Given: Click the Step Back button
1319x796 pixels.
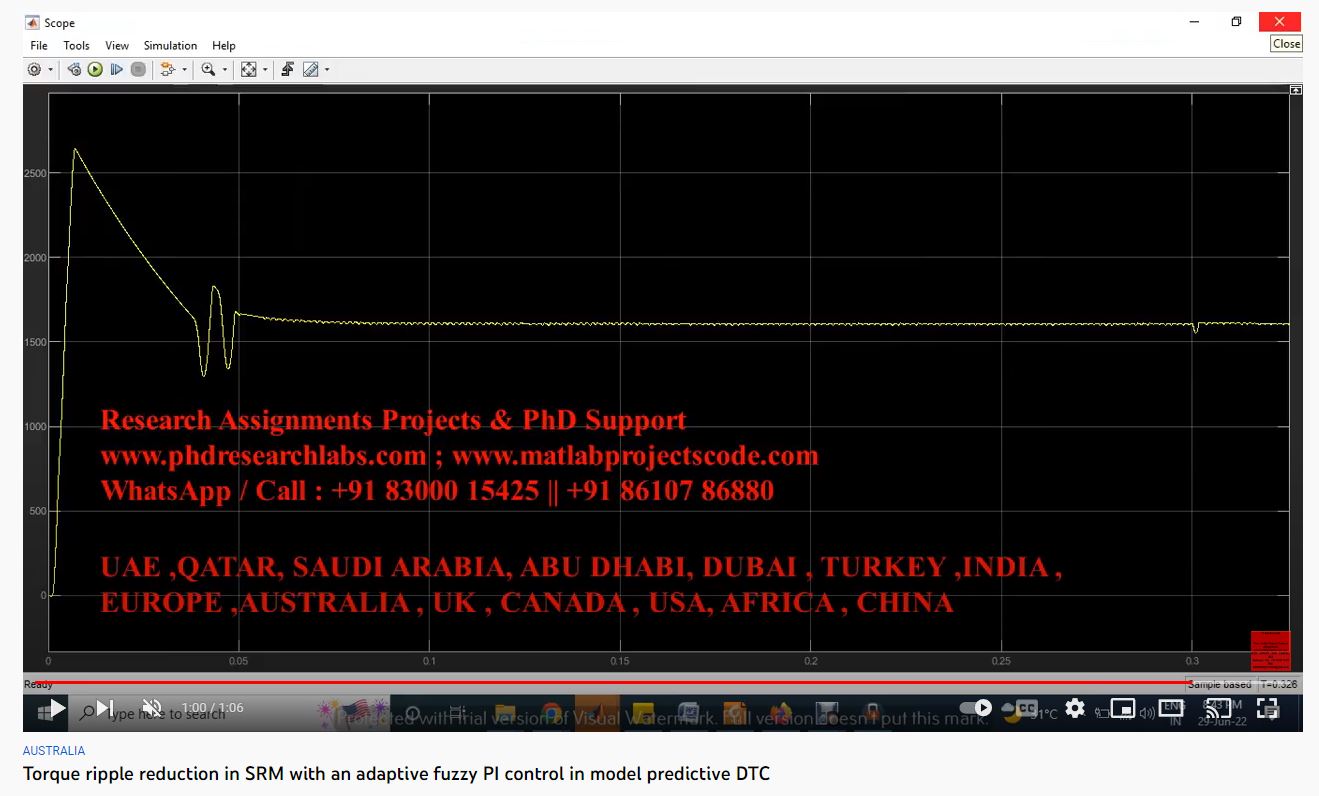Looking at the screenshot, I should [74, 70].
